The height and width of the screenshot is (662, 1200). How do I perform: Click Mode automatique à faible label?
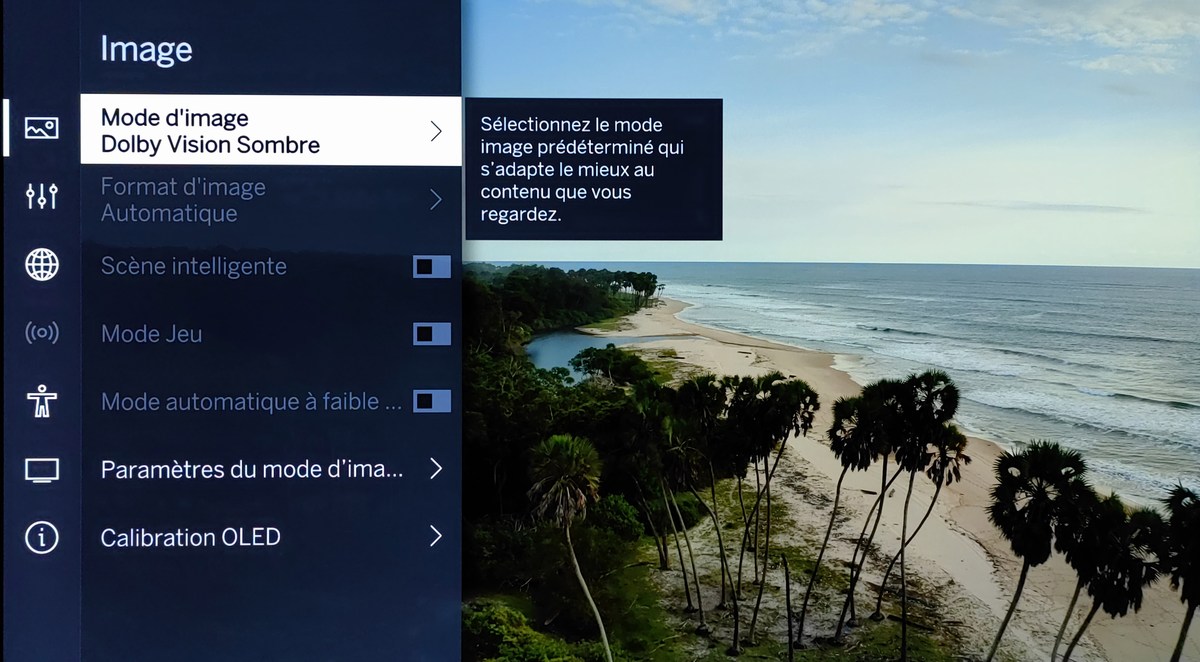[x=251, y=402]
